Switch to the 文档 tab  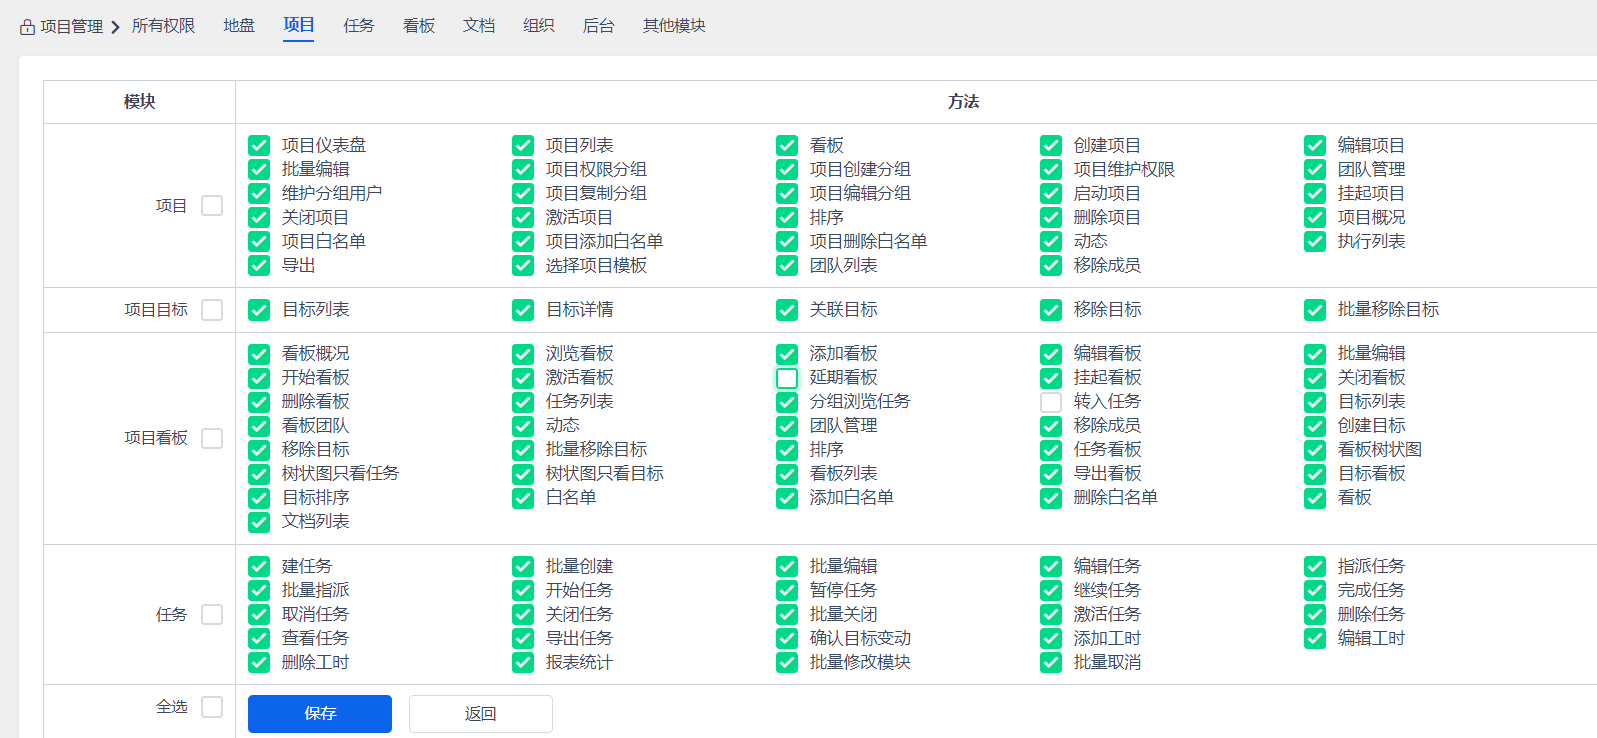click(479, 26)
